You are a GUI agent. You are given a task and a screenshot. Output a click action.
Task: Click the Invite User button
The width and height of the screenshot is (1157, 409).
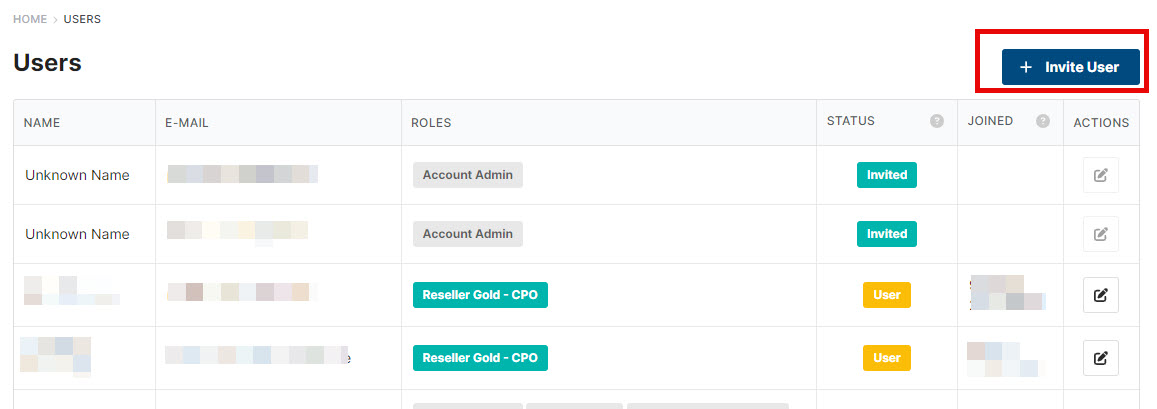(1070, 67)
